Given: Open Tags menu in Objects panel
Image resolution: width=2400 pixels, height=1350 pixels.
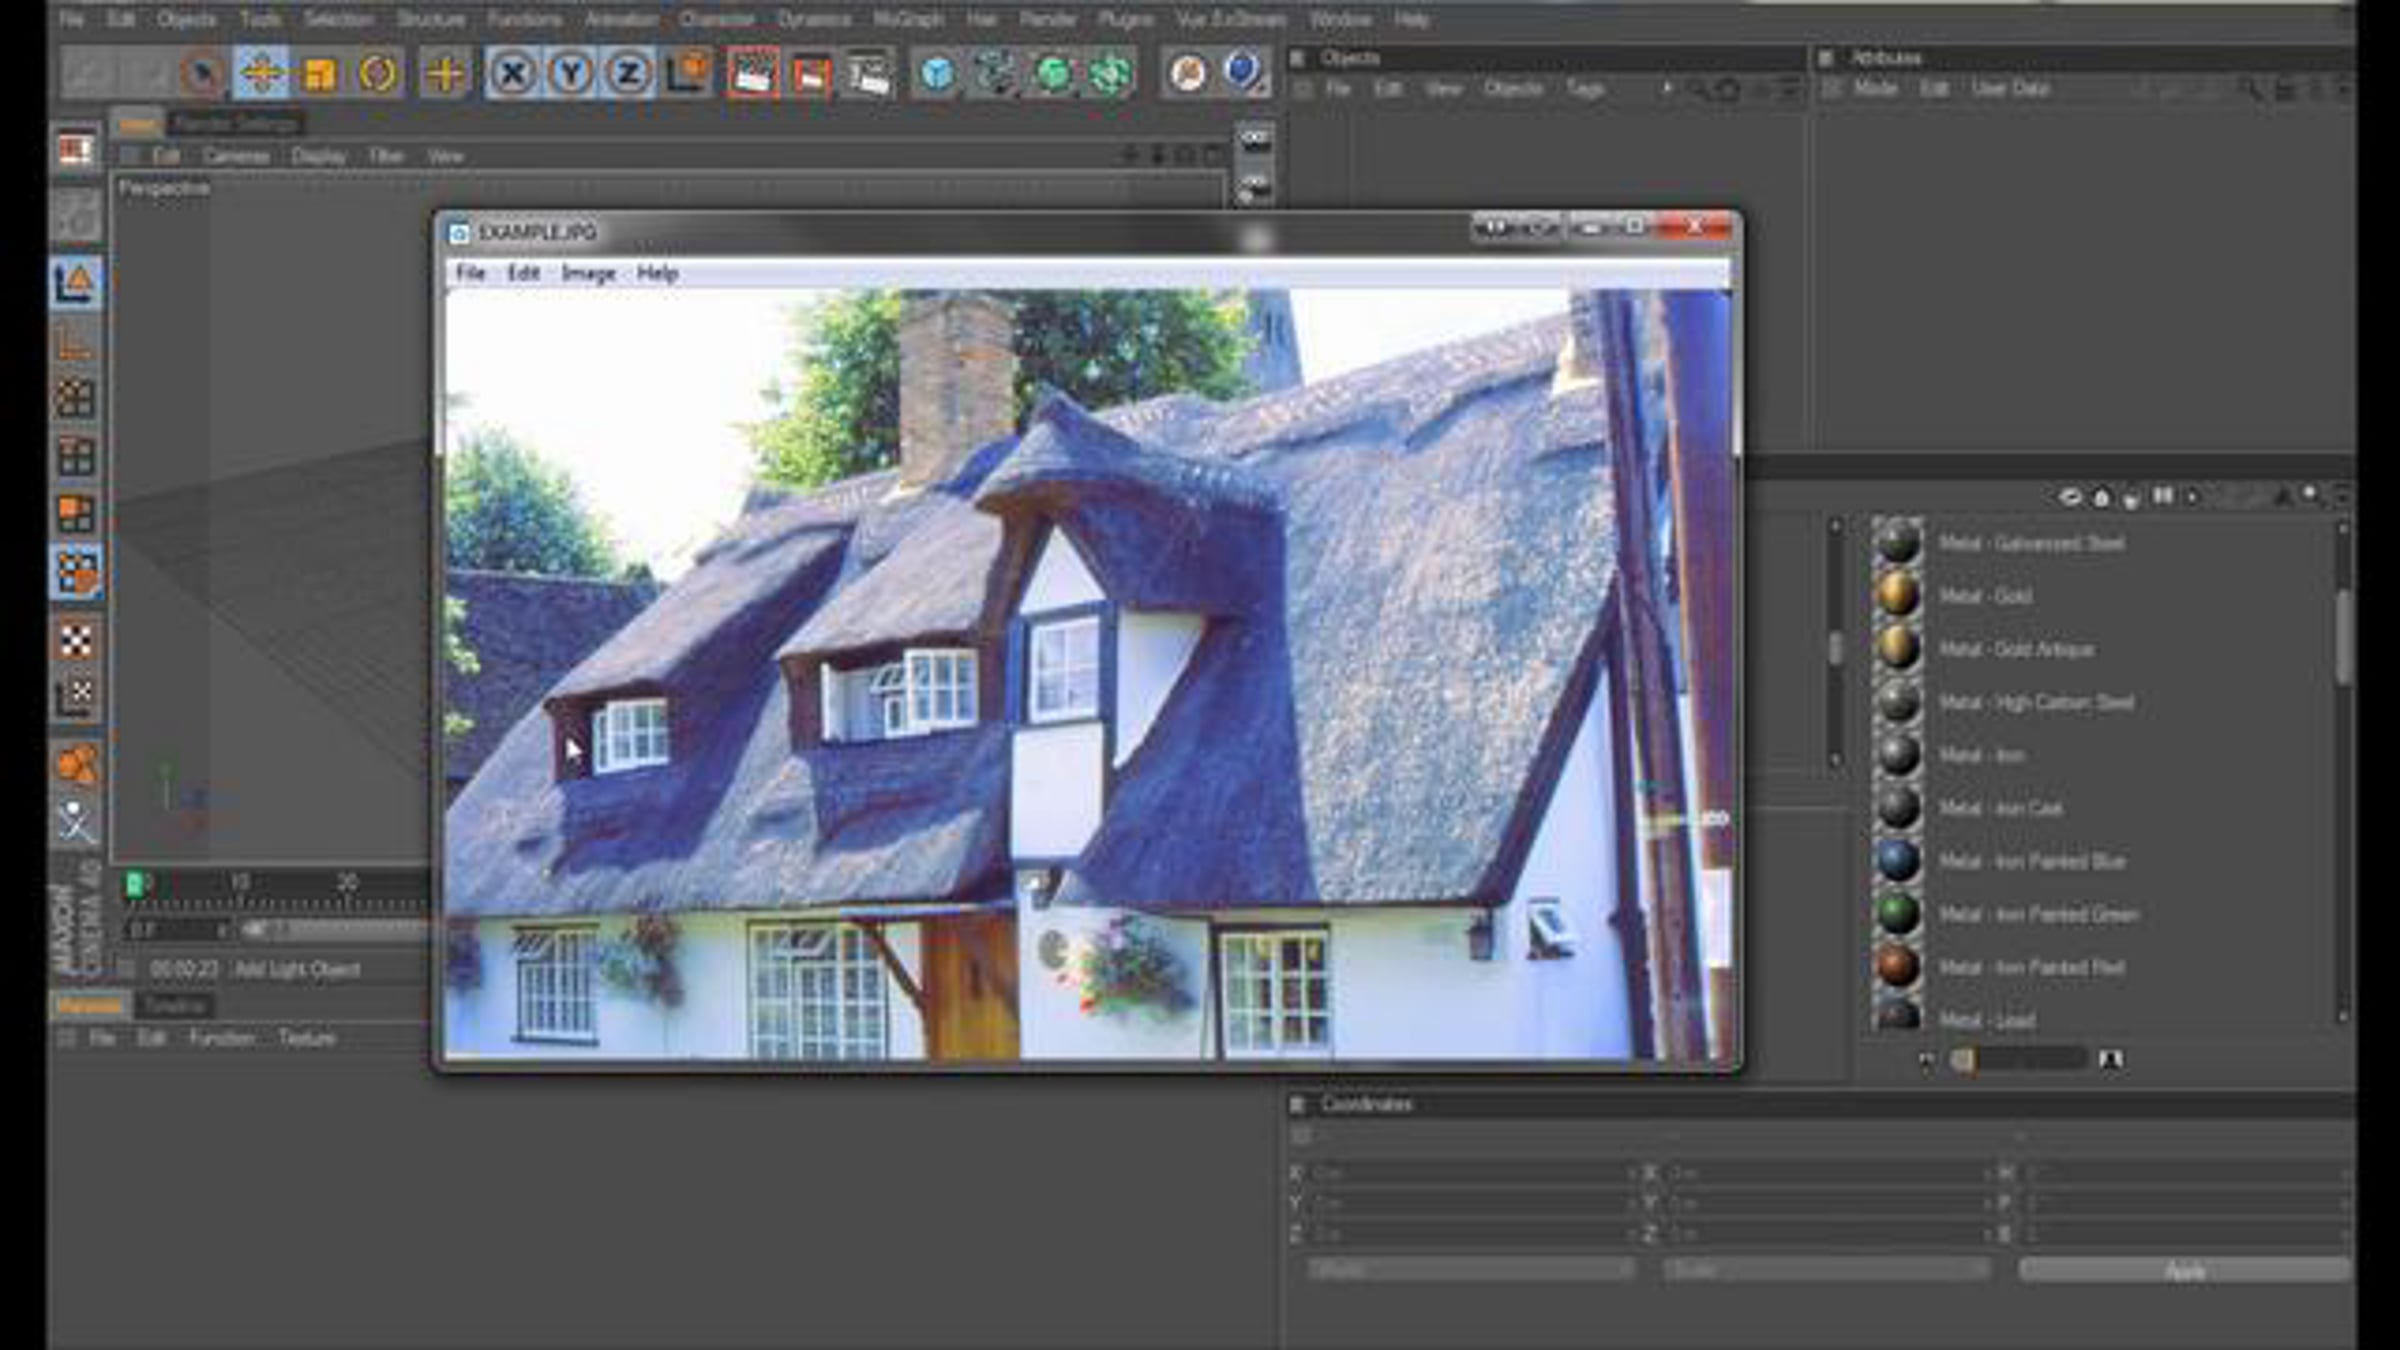Looking at the screenshot, I should click(1585, 89).
